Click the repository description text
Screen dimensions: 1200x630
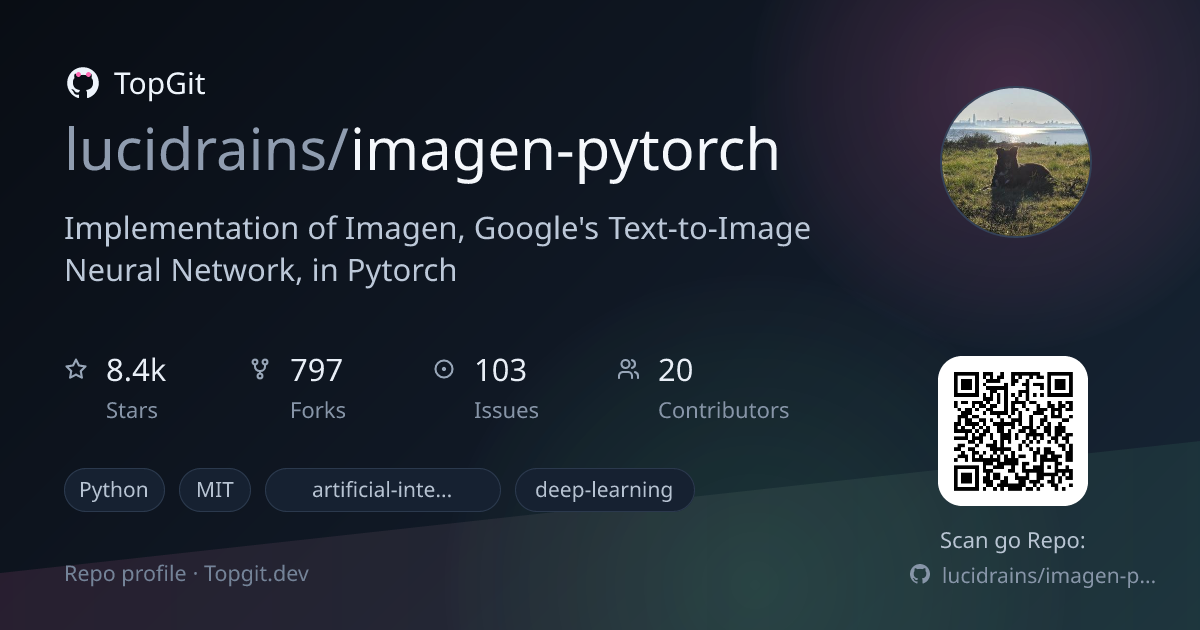437,250
